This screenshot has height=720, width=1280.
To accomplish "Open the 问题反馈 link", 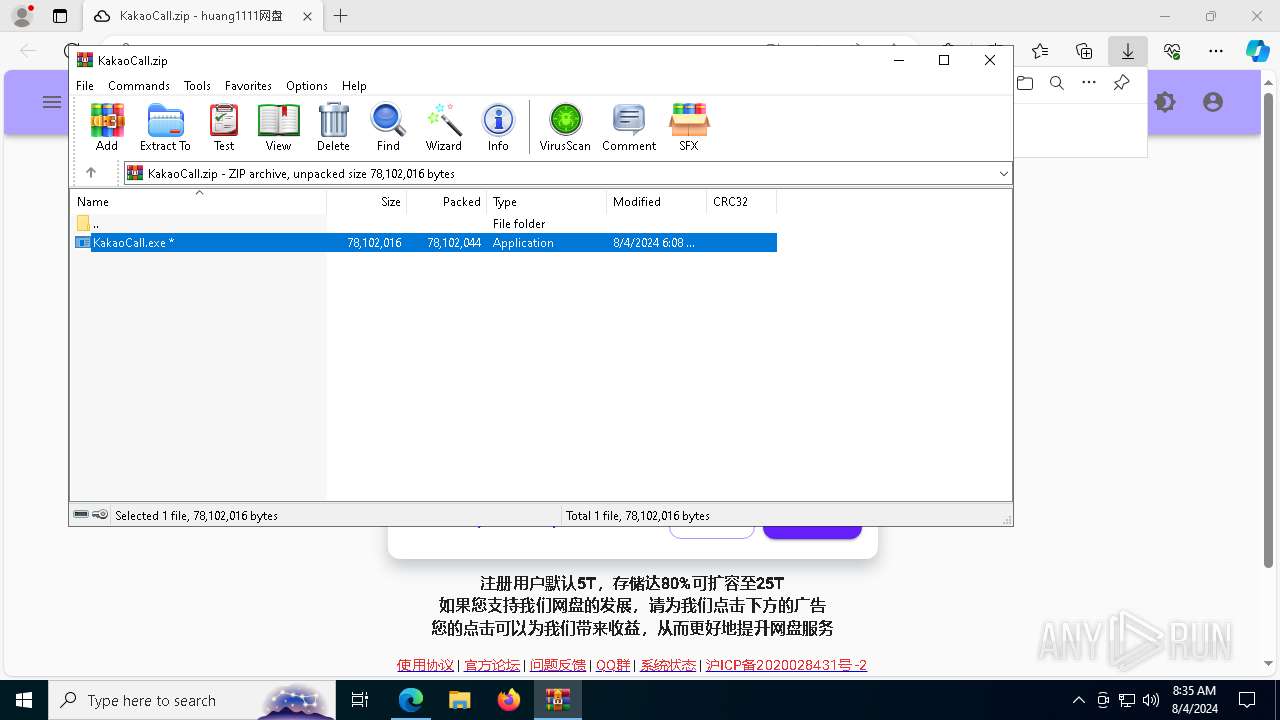I will 558,665.
